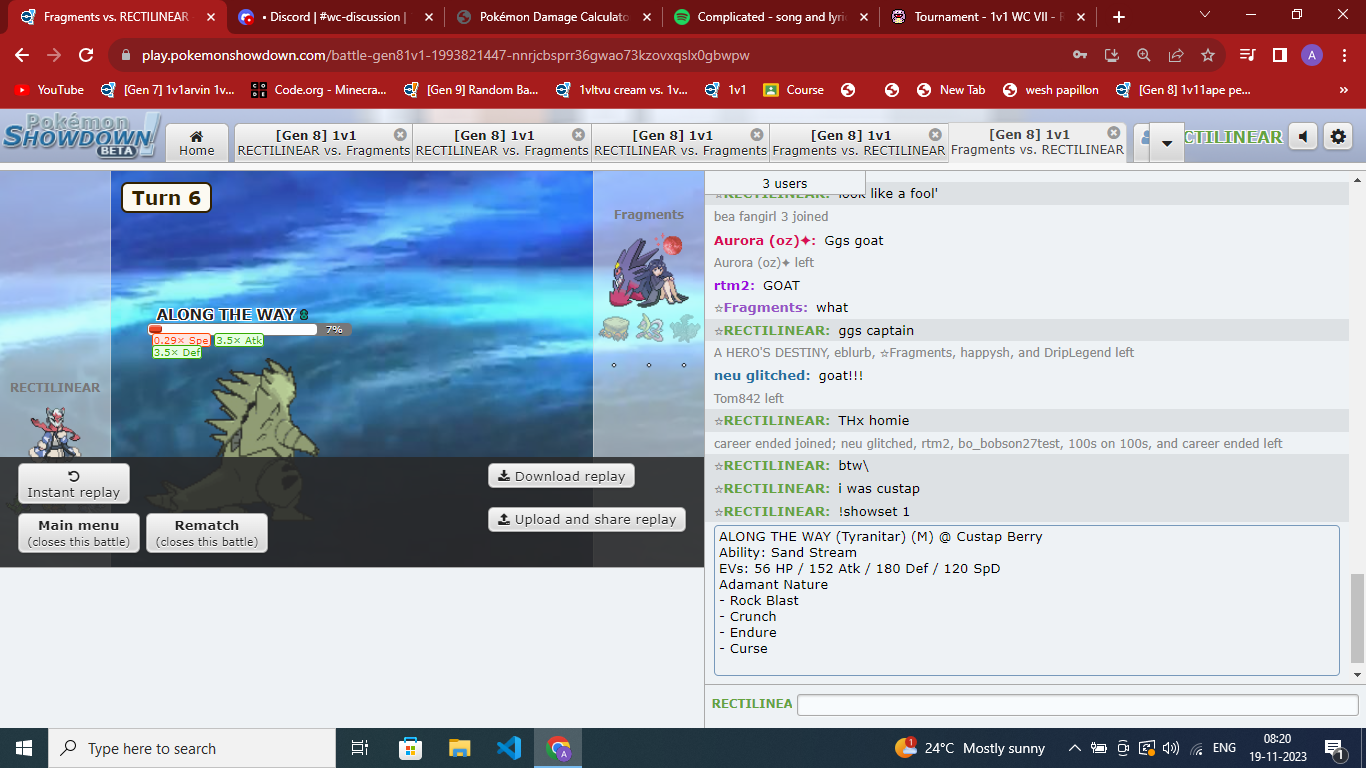Close the Discord browser tab

click(428, 17)
